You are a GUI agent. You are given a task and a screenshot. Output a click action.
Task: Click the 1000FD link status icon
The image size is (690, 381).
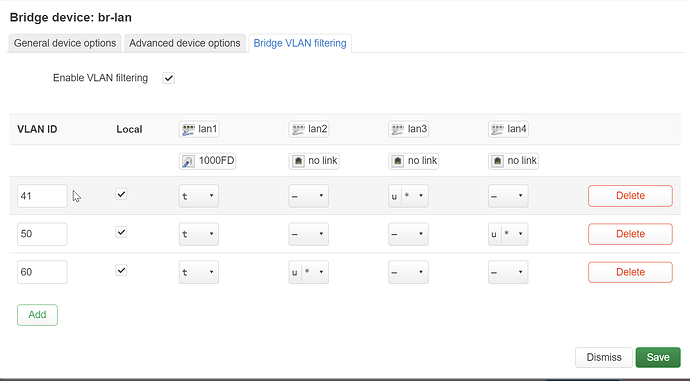[x=188, y=161]
